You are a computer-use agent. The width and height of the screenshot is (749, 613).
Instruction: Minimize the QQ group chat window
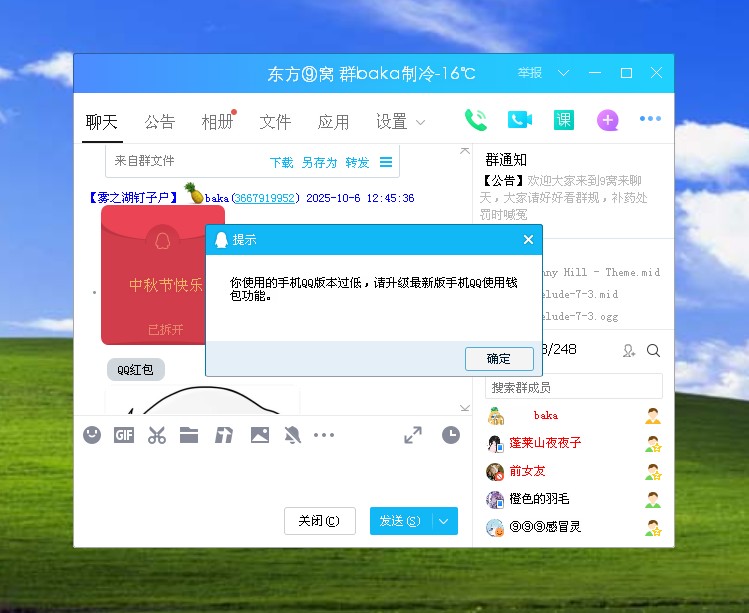[x=595, y=73]
